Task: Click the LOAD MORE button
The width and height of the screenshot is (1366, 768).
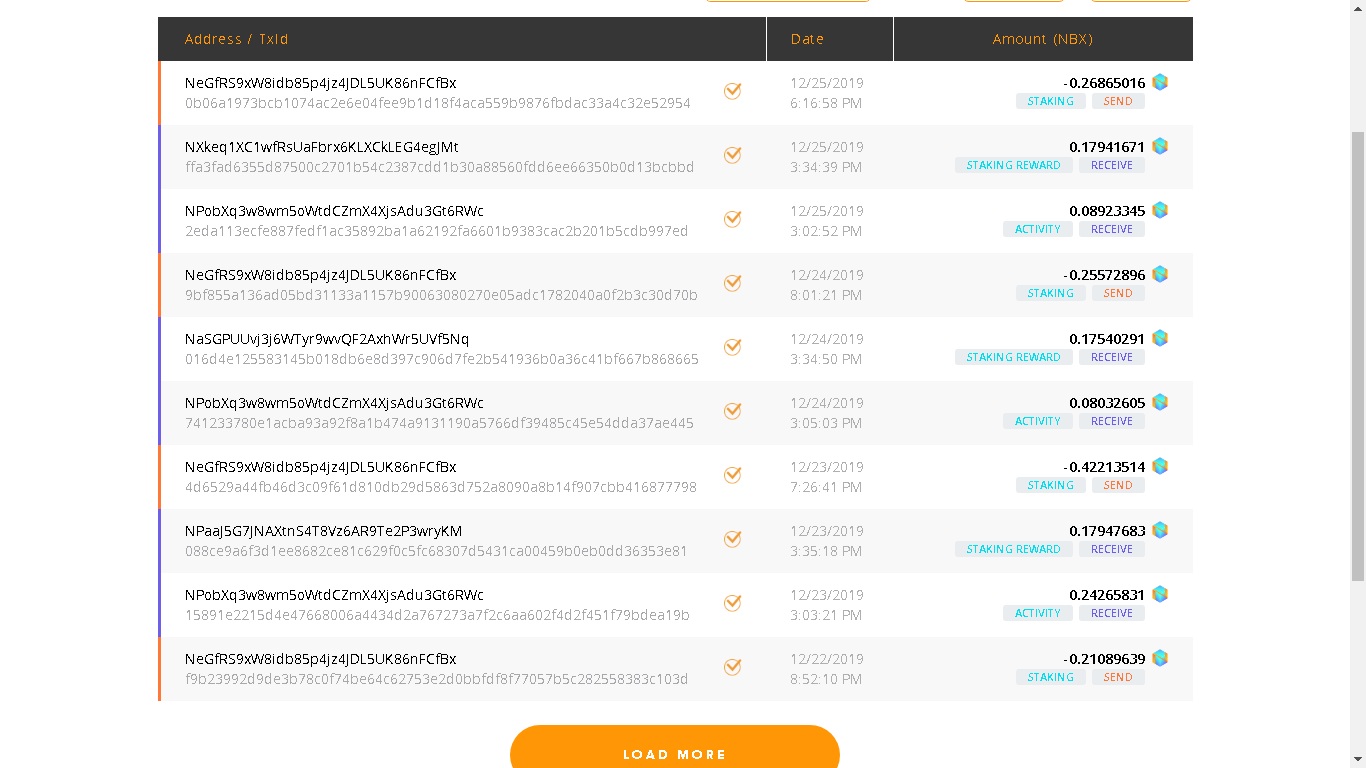Action: coord(675,748)
